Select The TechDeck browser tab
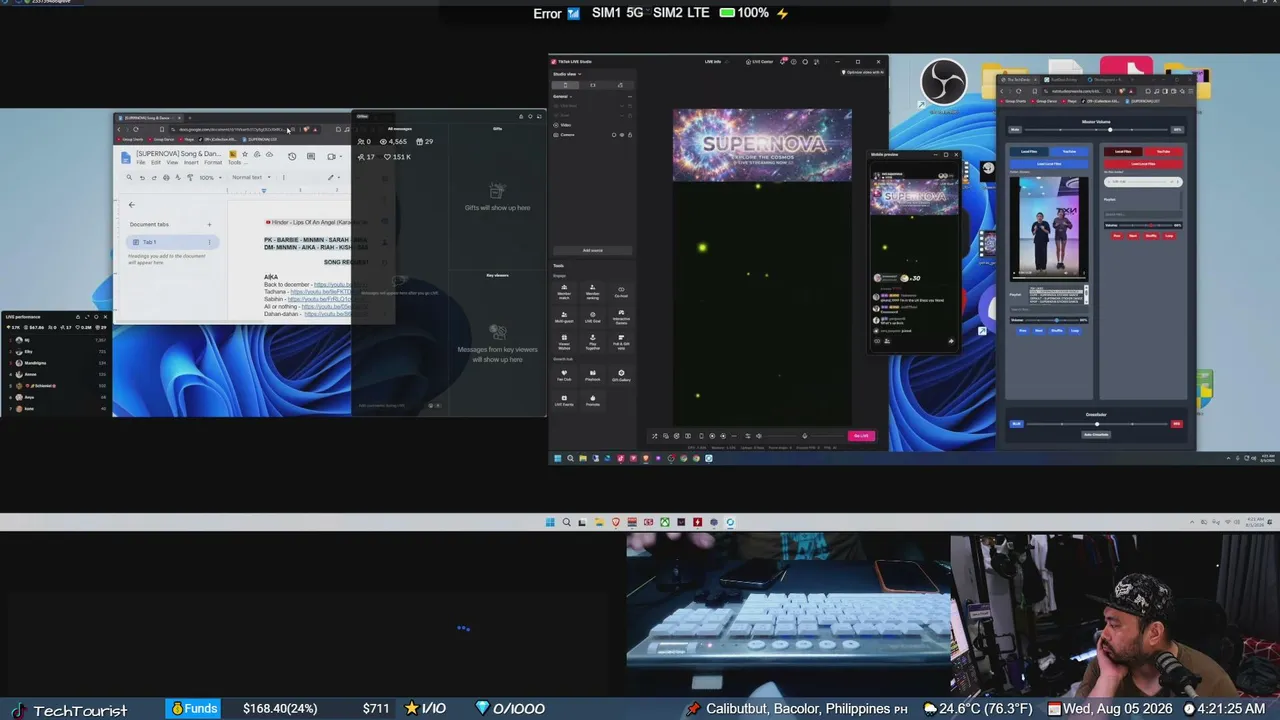The image size is (1280, 720). pyautogui.click(x=1019, y=80)
